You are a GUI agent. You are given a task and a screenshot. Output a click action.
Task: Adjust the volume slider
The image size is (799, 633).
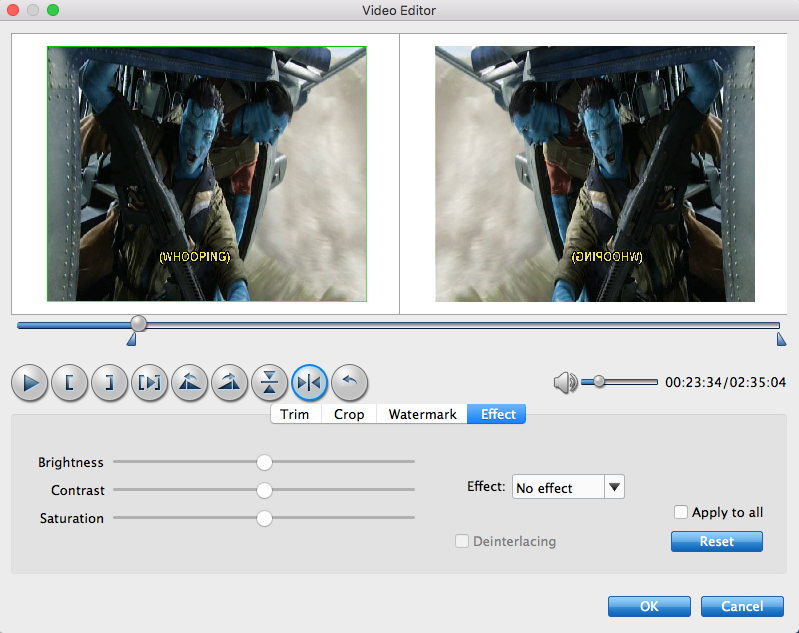(619, 382)
